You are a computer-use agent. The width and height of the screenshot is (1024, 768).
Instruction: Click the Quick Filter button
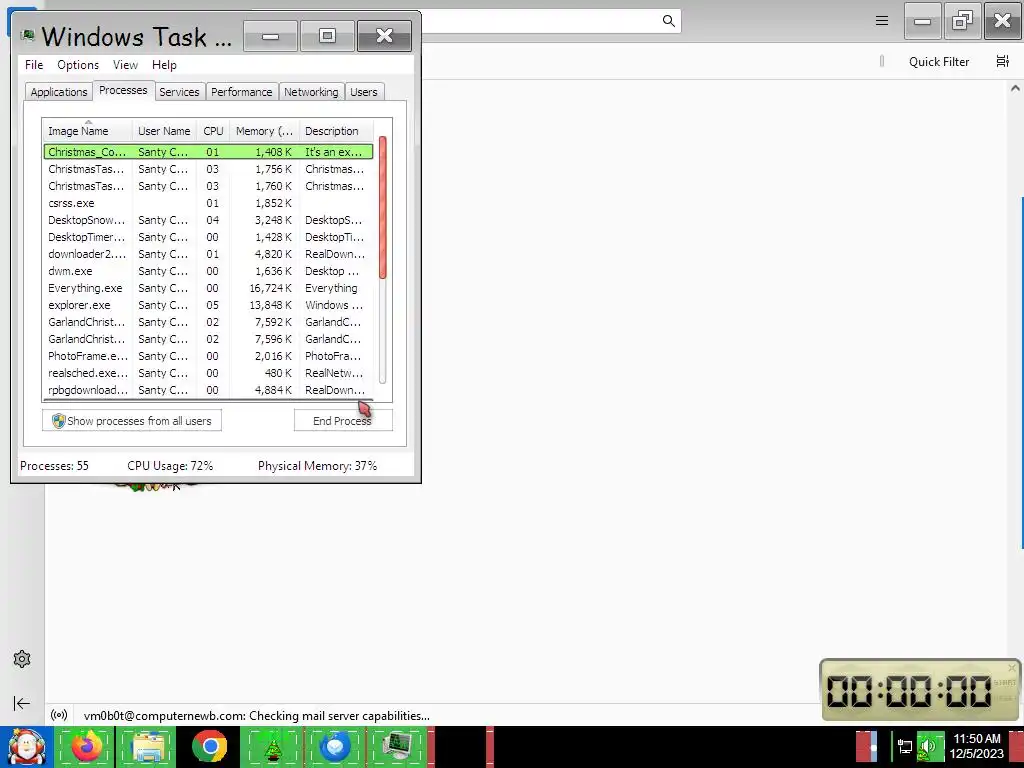[938, 61]
